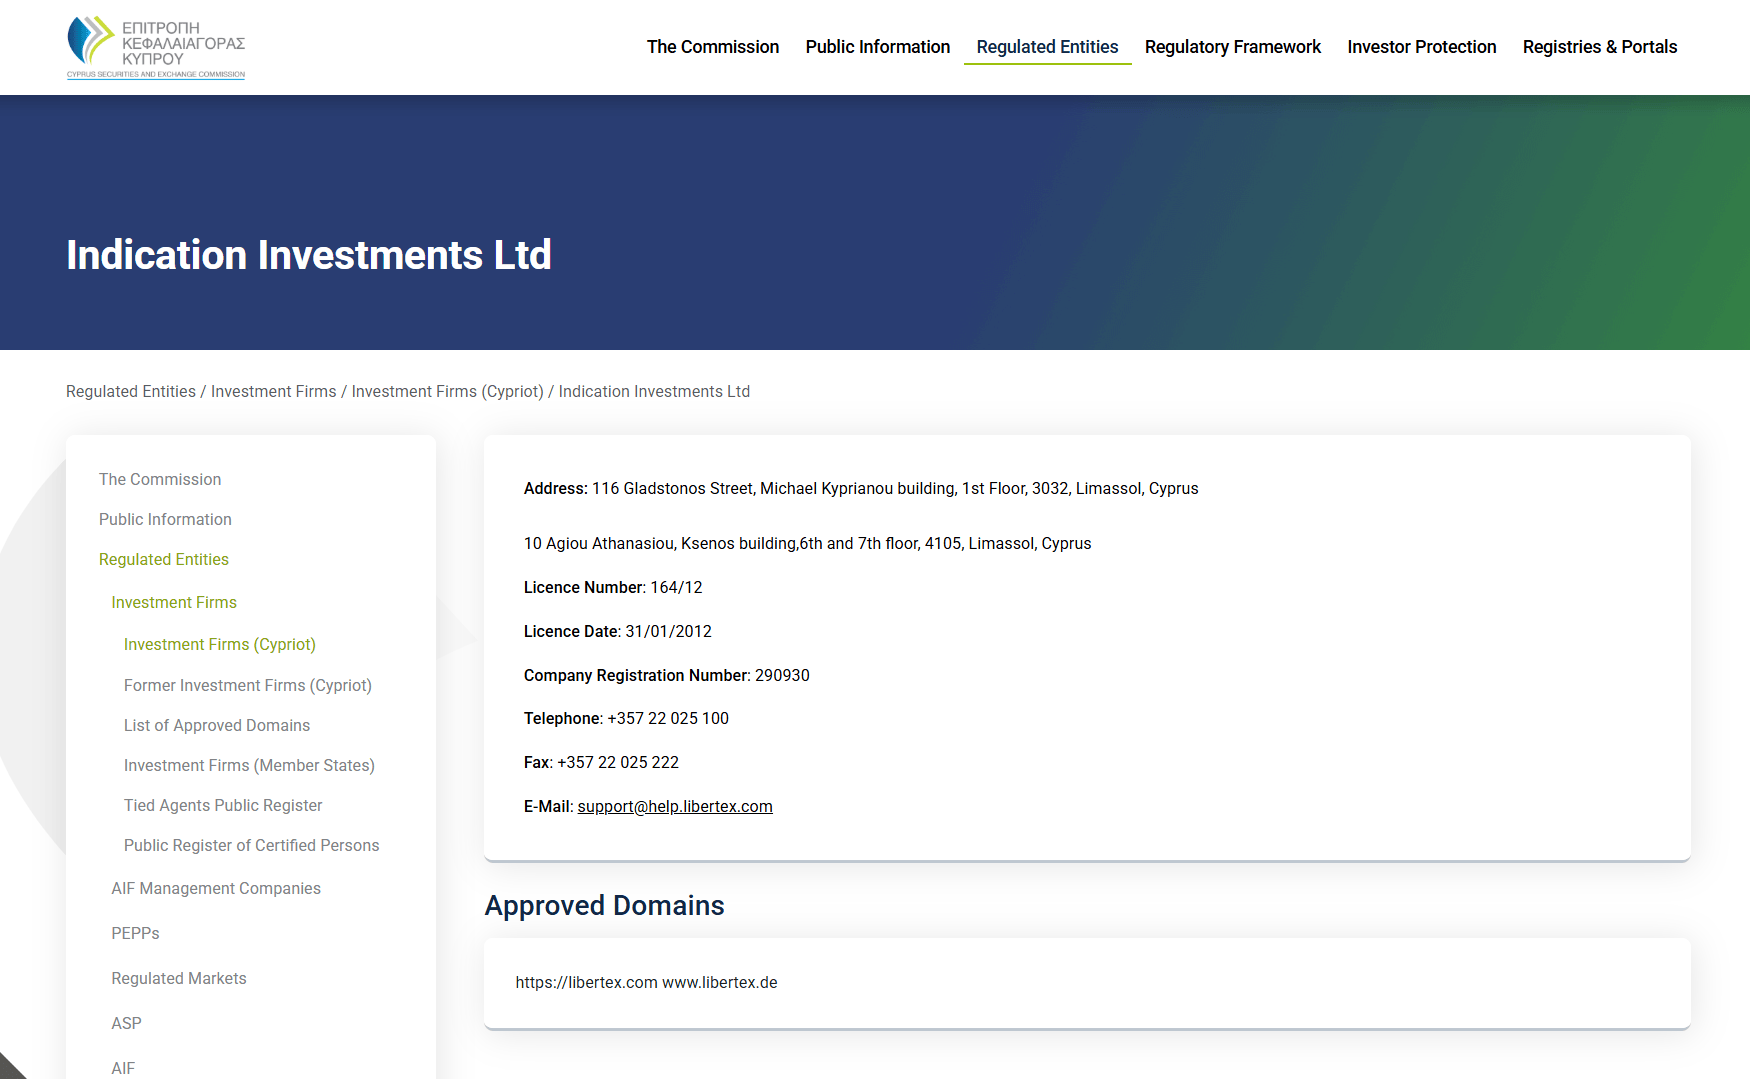The image size is (1750, 1079).
Task: Open Regulated Entities top menu
Action: point(1047,47)
